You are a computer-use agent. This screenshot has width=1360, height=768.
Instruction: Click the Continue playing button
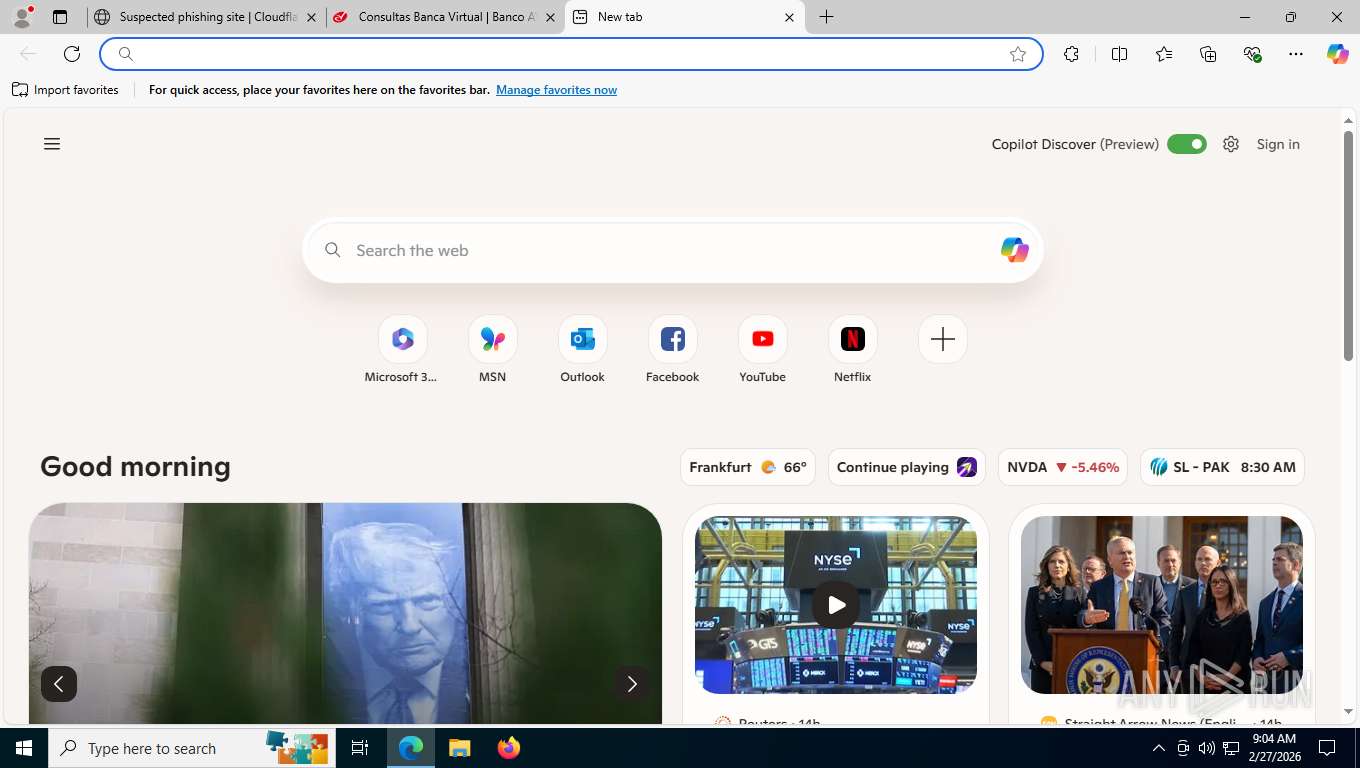click(x=907, y=467)
